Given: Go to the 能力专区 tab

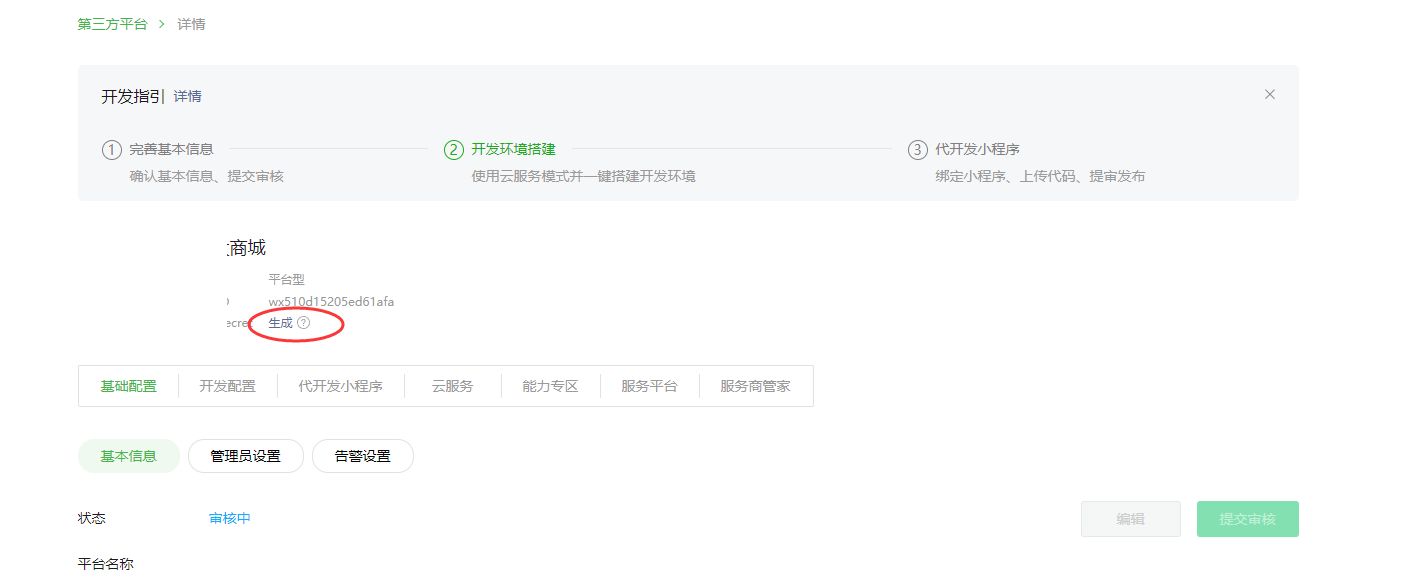Looking at the screenshot, I should (550, 386).
